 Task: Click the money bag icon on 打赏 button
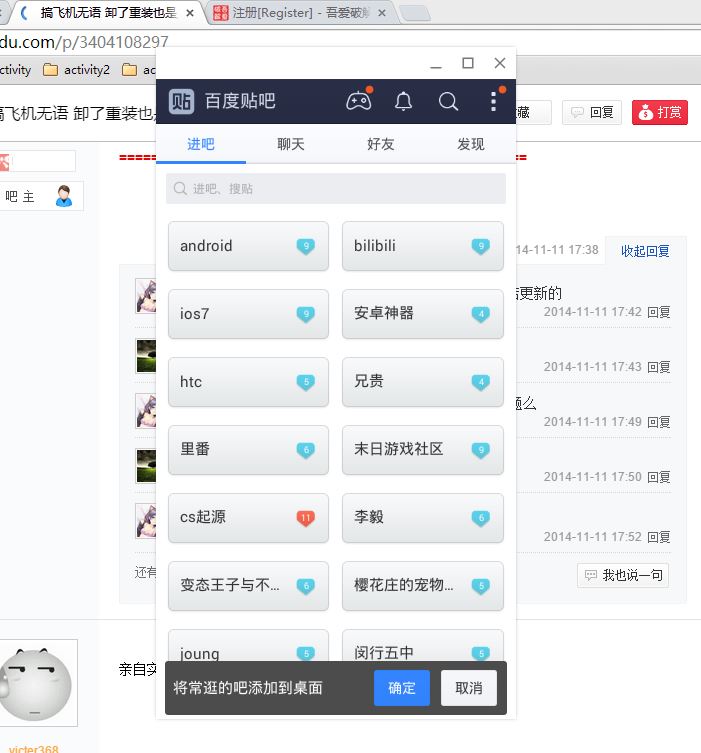(645, 112)
